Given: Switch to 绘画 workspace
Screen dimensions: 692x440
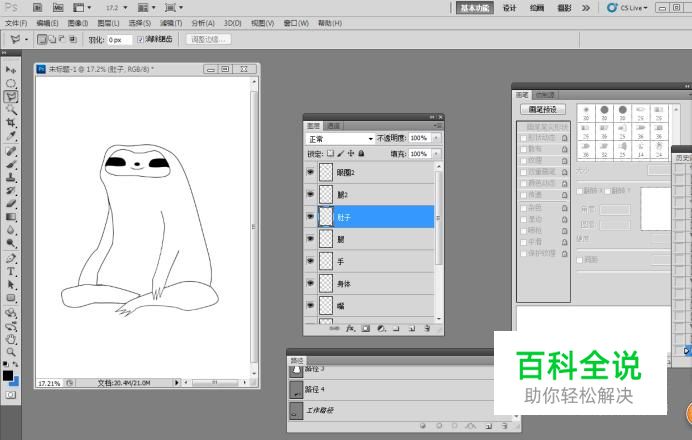Looking at the screenshot, I should point(537,8).
